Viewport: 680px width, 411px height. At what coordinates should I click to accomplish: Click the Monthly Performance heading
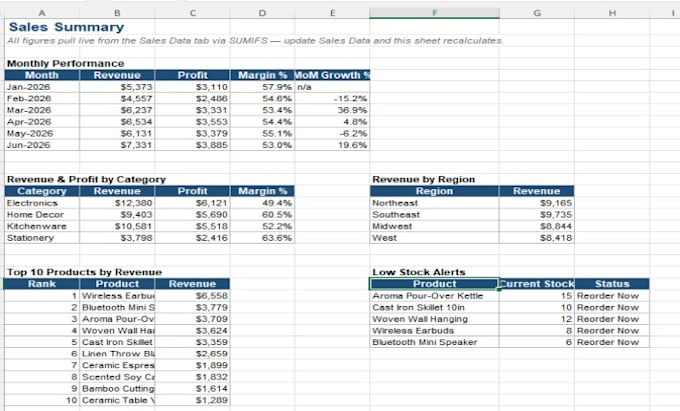click(65, 64)
